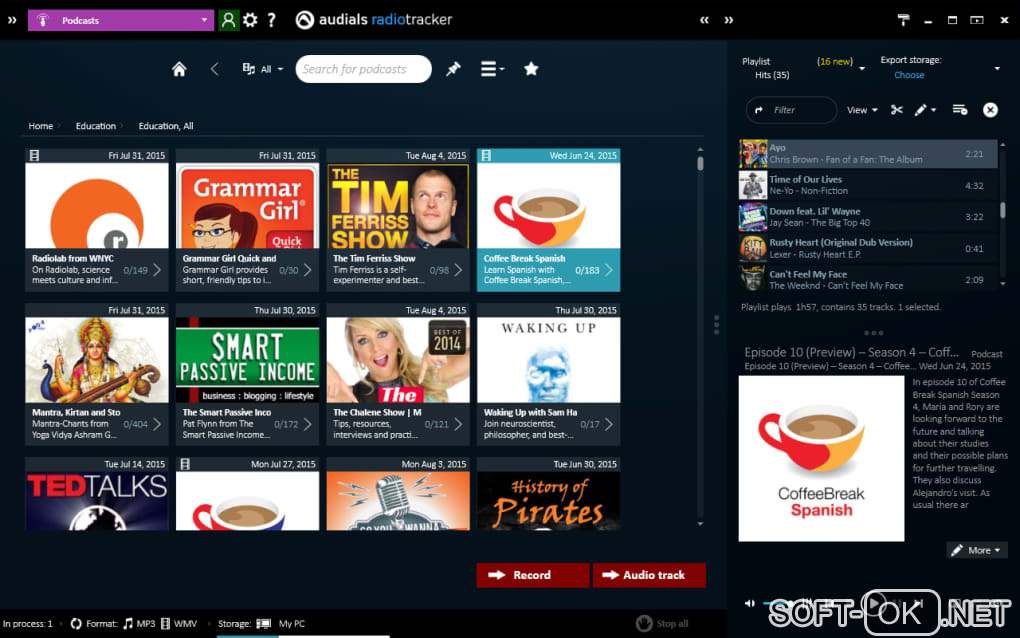Image resolution: width=1020 pixels, height=638 pixels.
Task: Select the Mantra, Kirtan podcast thumbnail
Action: click(x=97, y=360)
